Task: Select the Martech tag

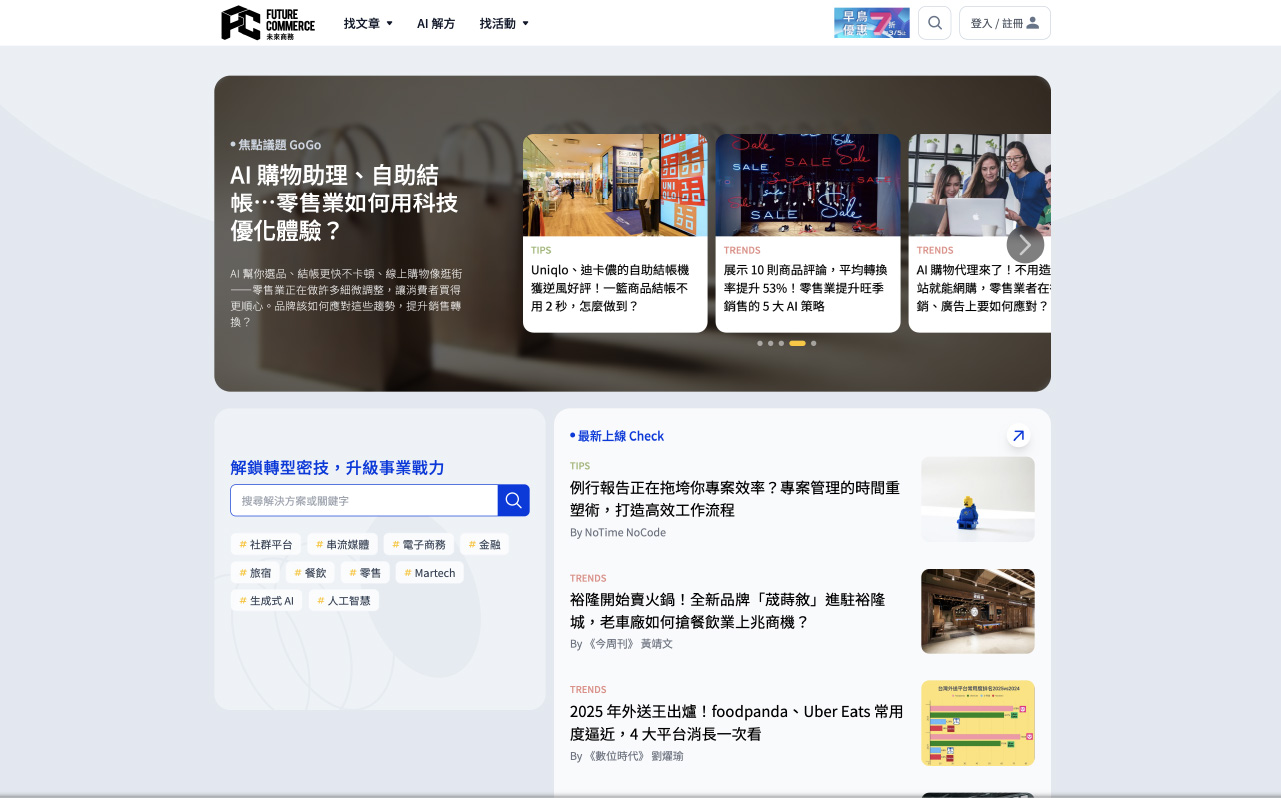Action: [x=430, y=573]
